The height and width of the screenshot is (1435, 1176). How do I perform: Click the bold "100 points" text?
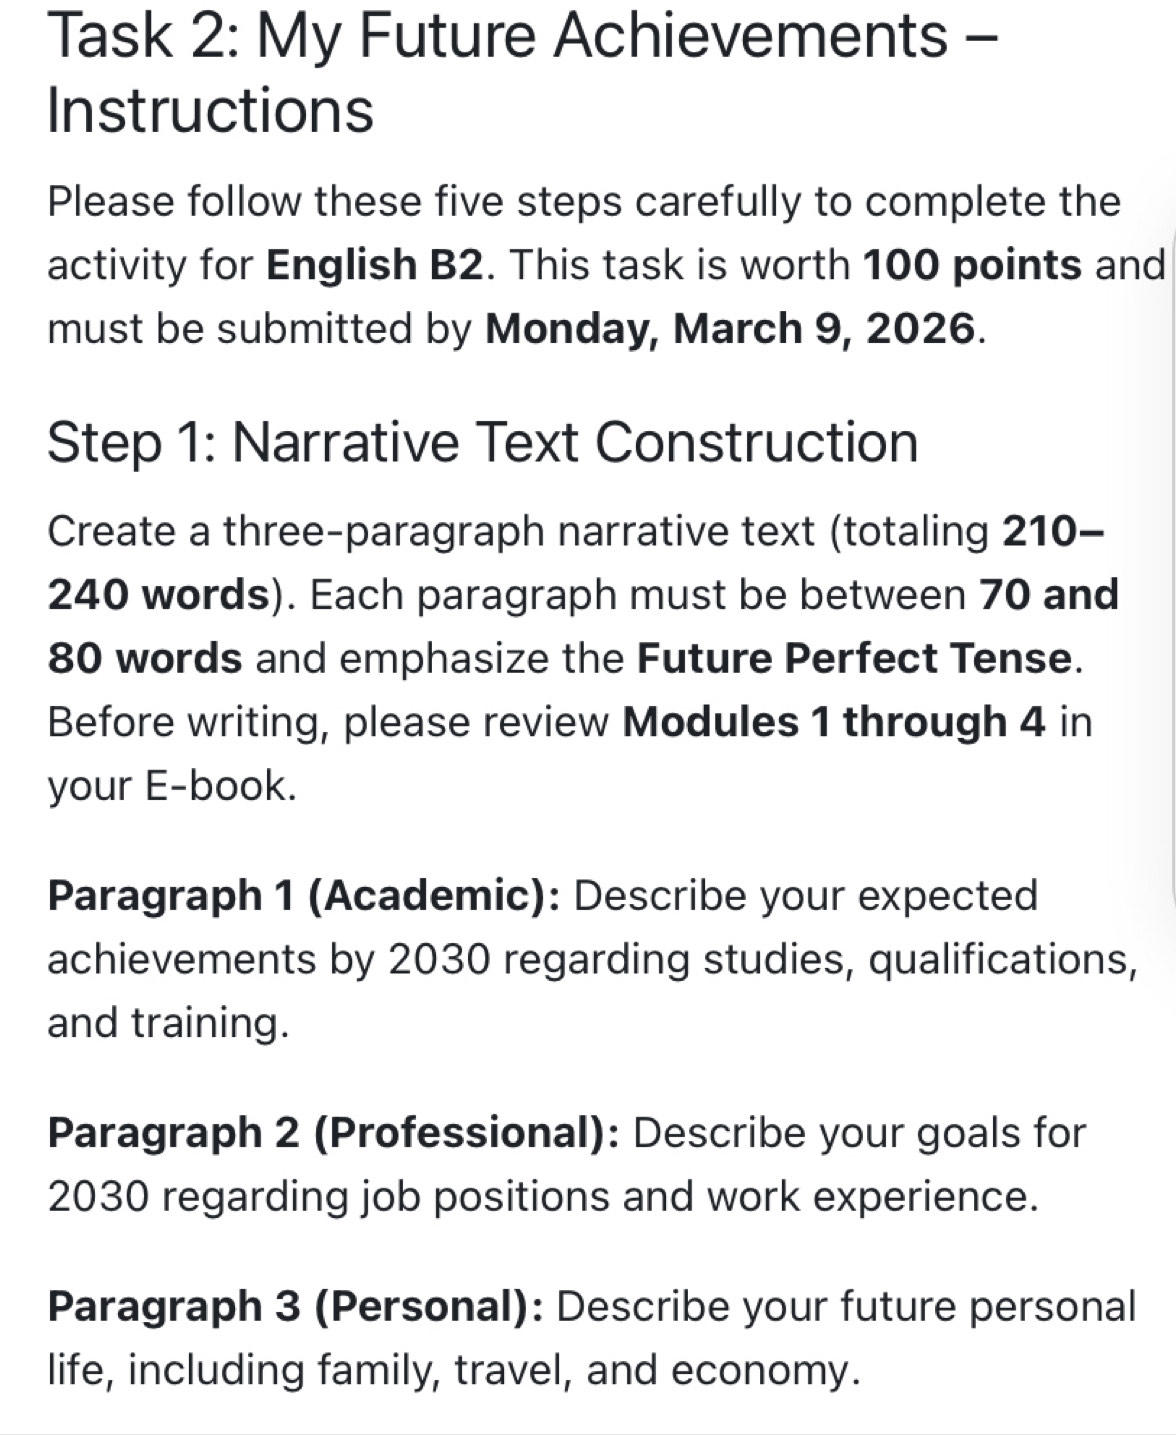[x=971, y=265]
